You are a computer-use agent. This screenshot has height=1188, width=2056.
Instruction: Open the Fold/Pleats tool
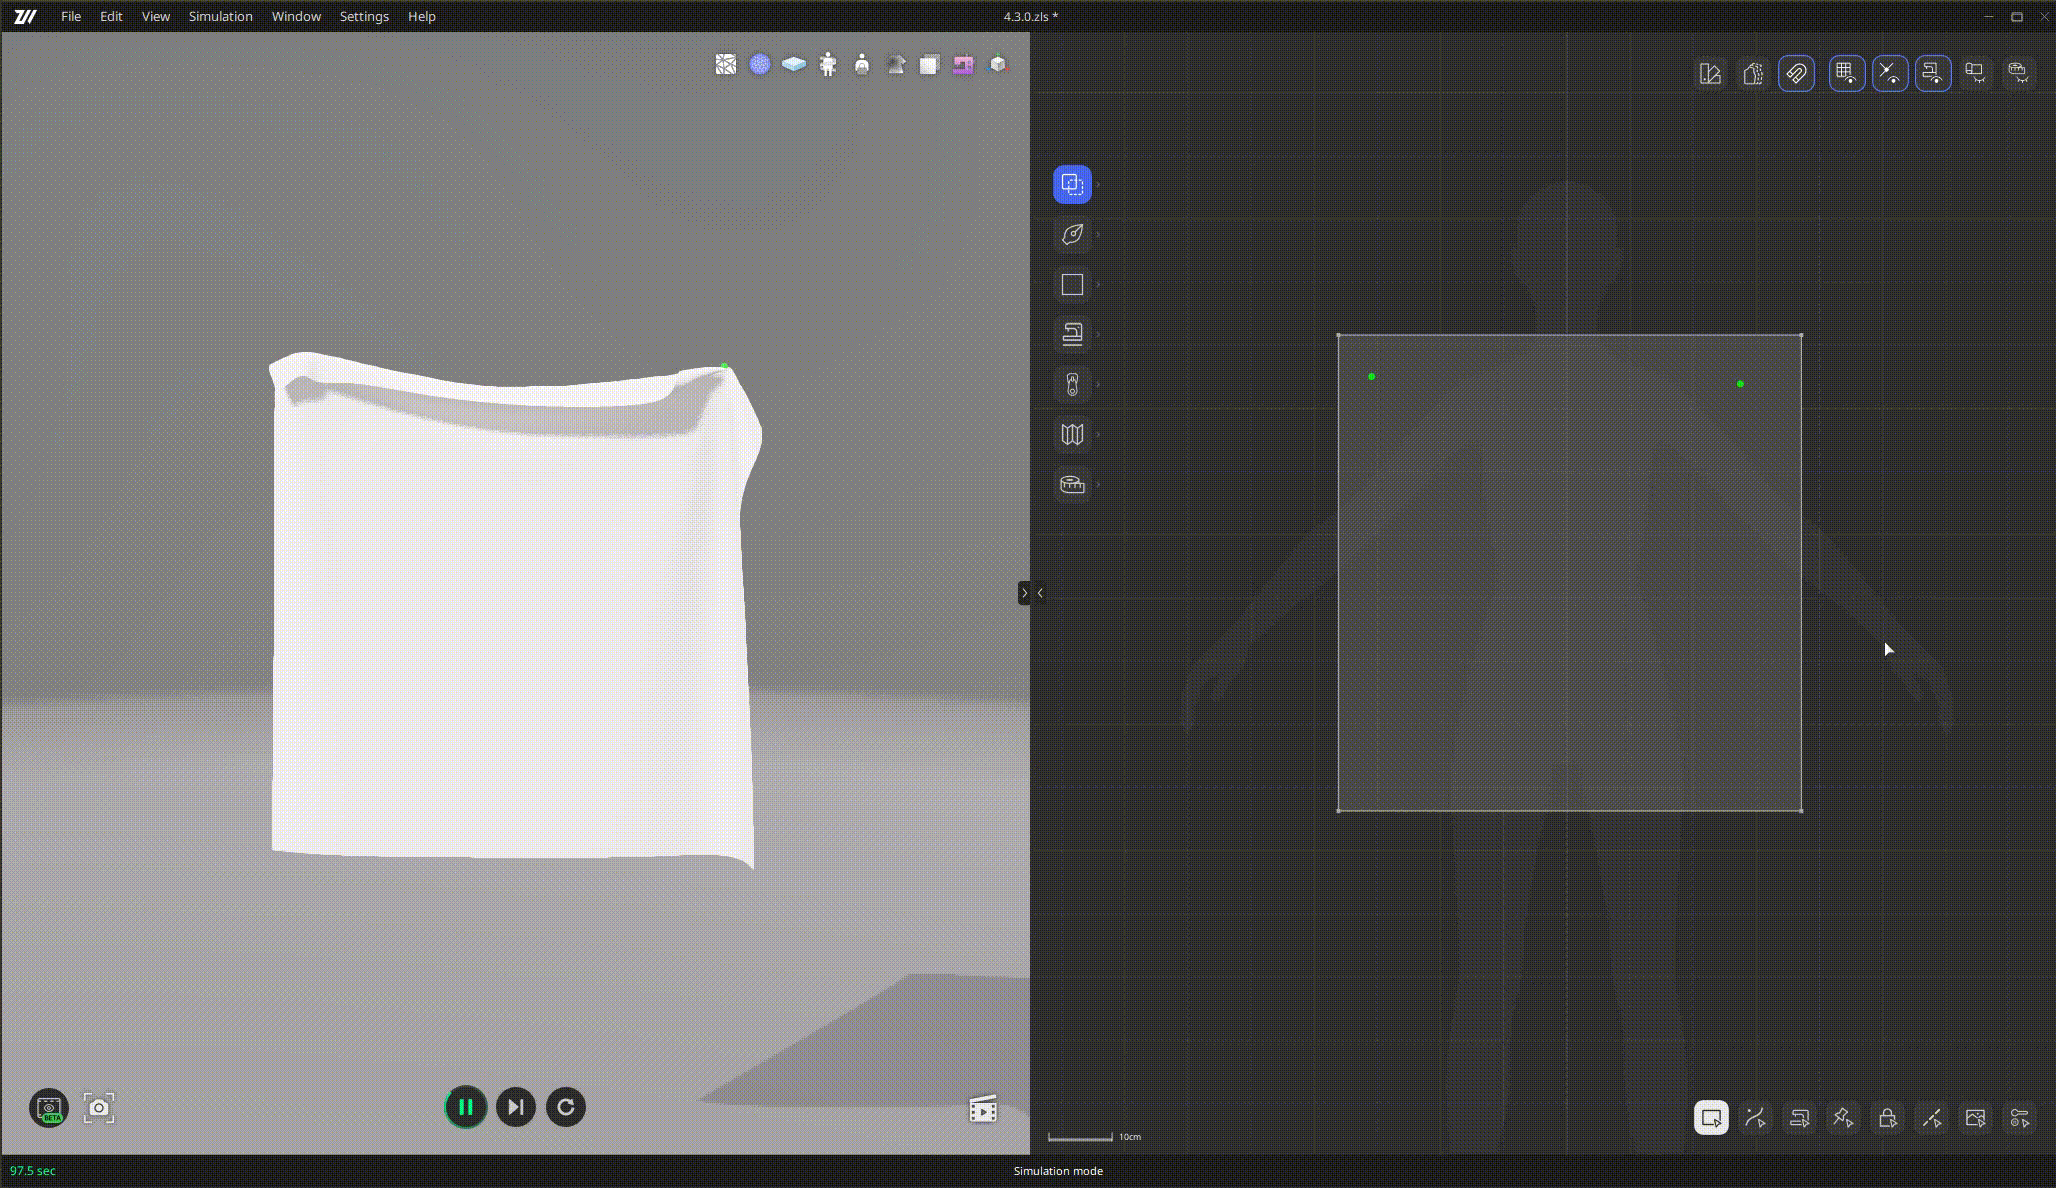pyautogui.click(x=1071, y=433)
